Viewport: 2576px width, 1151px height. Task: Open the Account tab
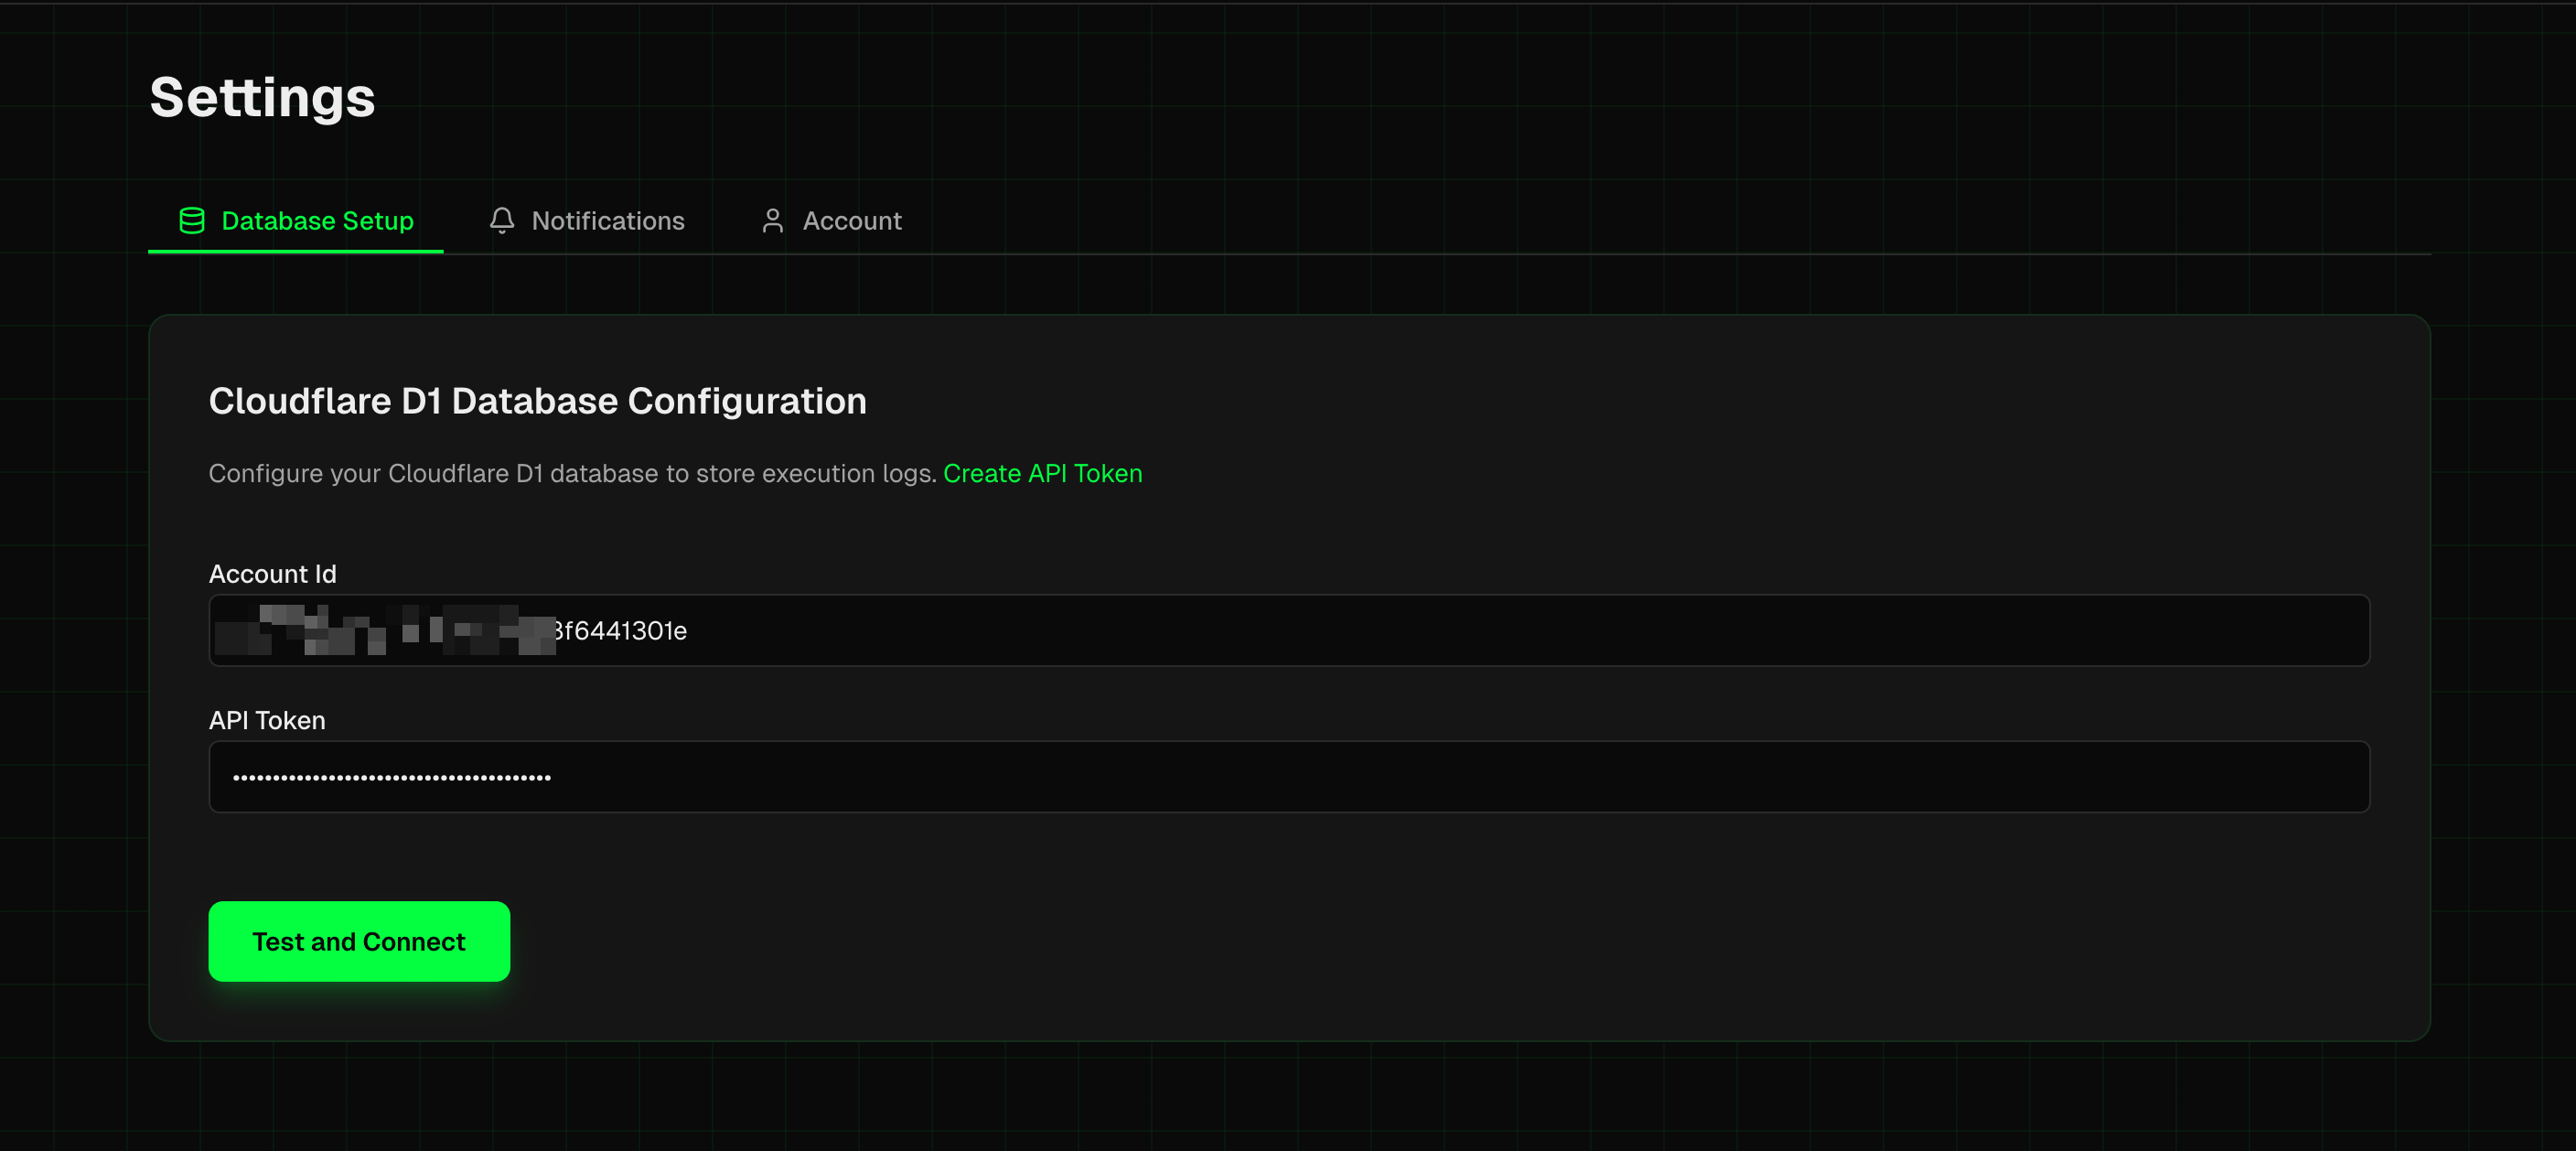coord(852,220)
